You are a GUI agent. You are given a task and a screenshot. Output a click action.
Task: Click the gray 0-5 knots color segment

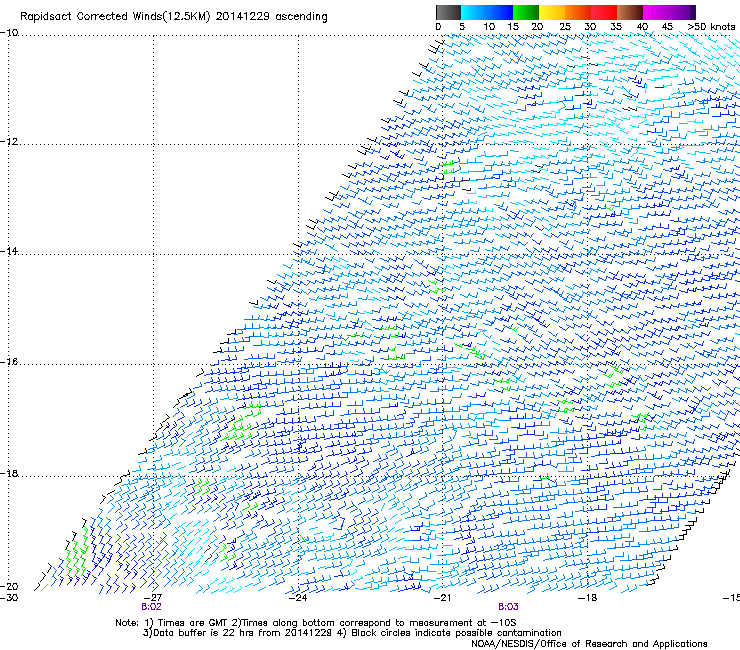click(448, 12)
